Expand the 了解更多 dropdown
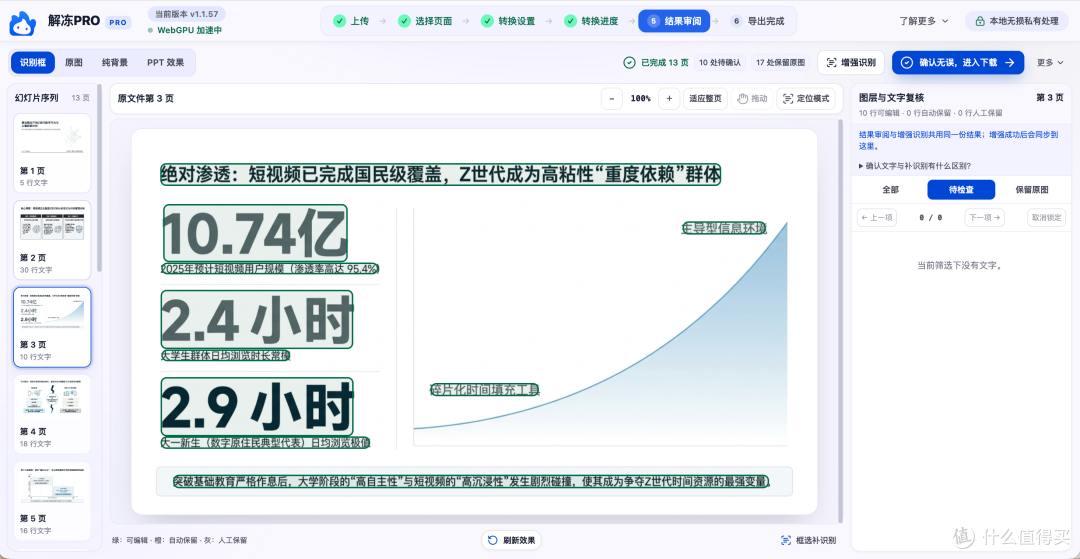 click(924, 21)
